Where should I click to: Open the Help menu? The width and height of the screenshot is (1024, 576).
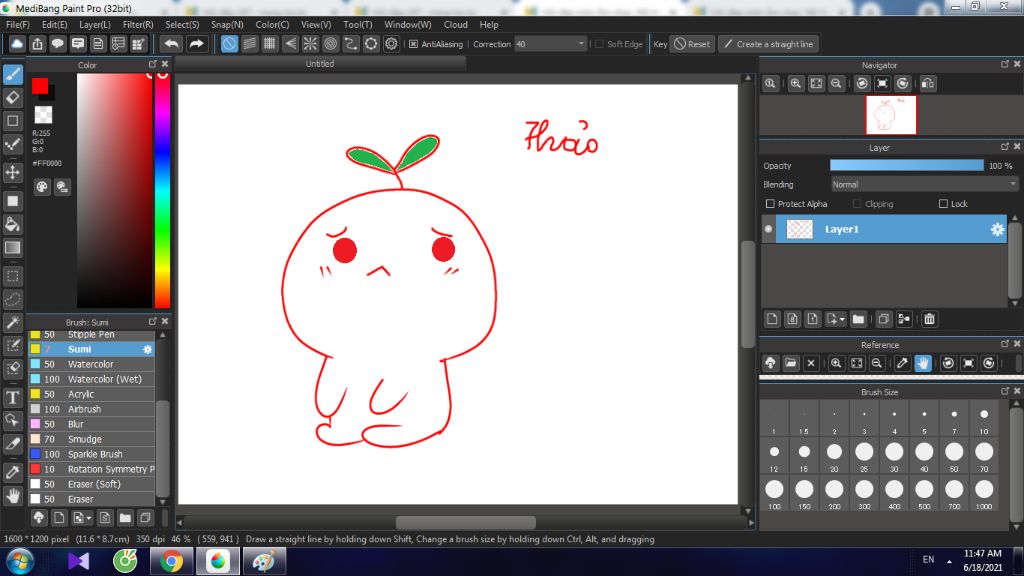click(488, 24)
